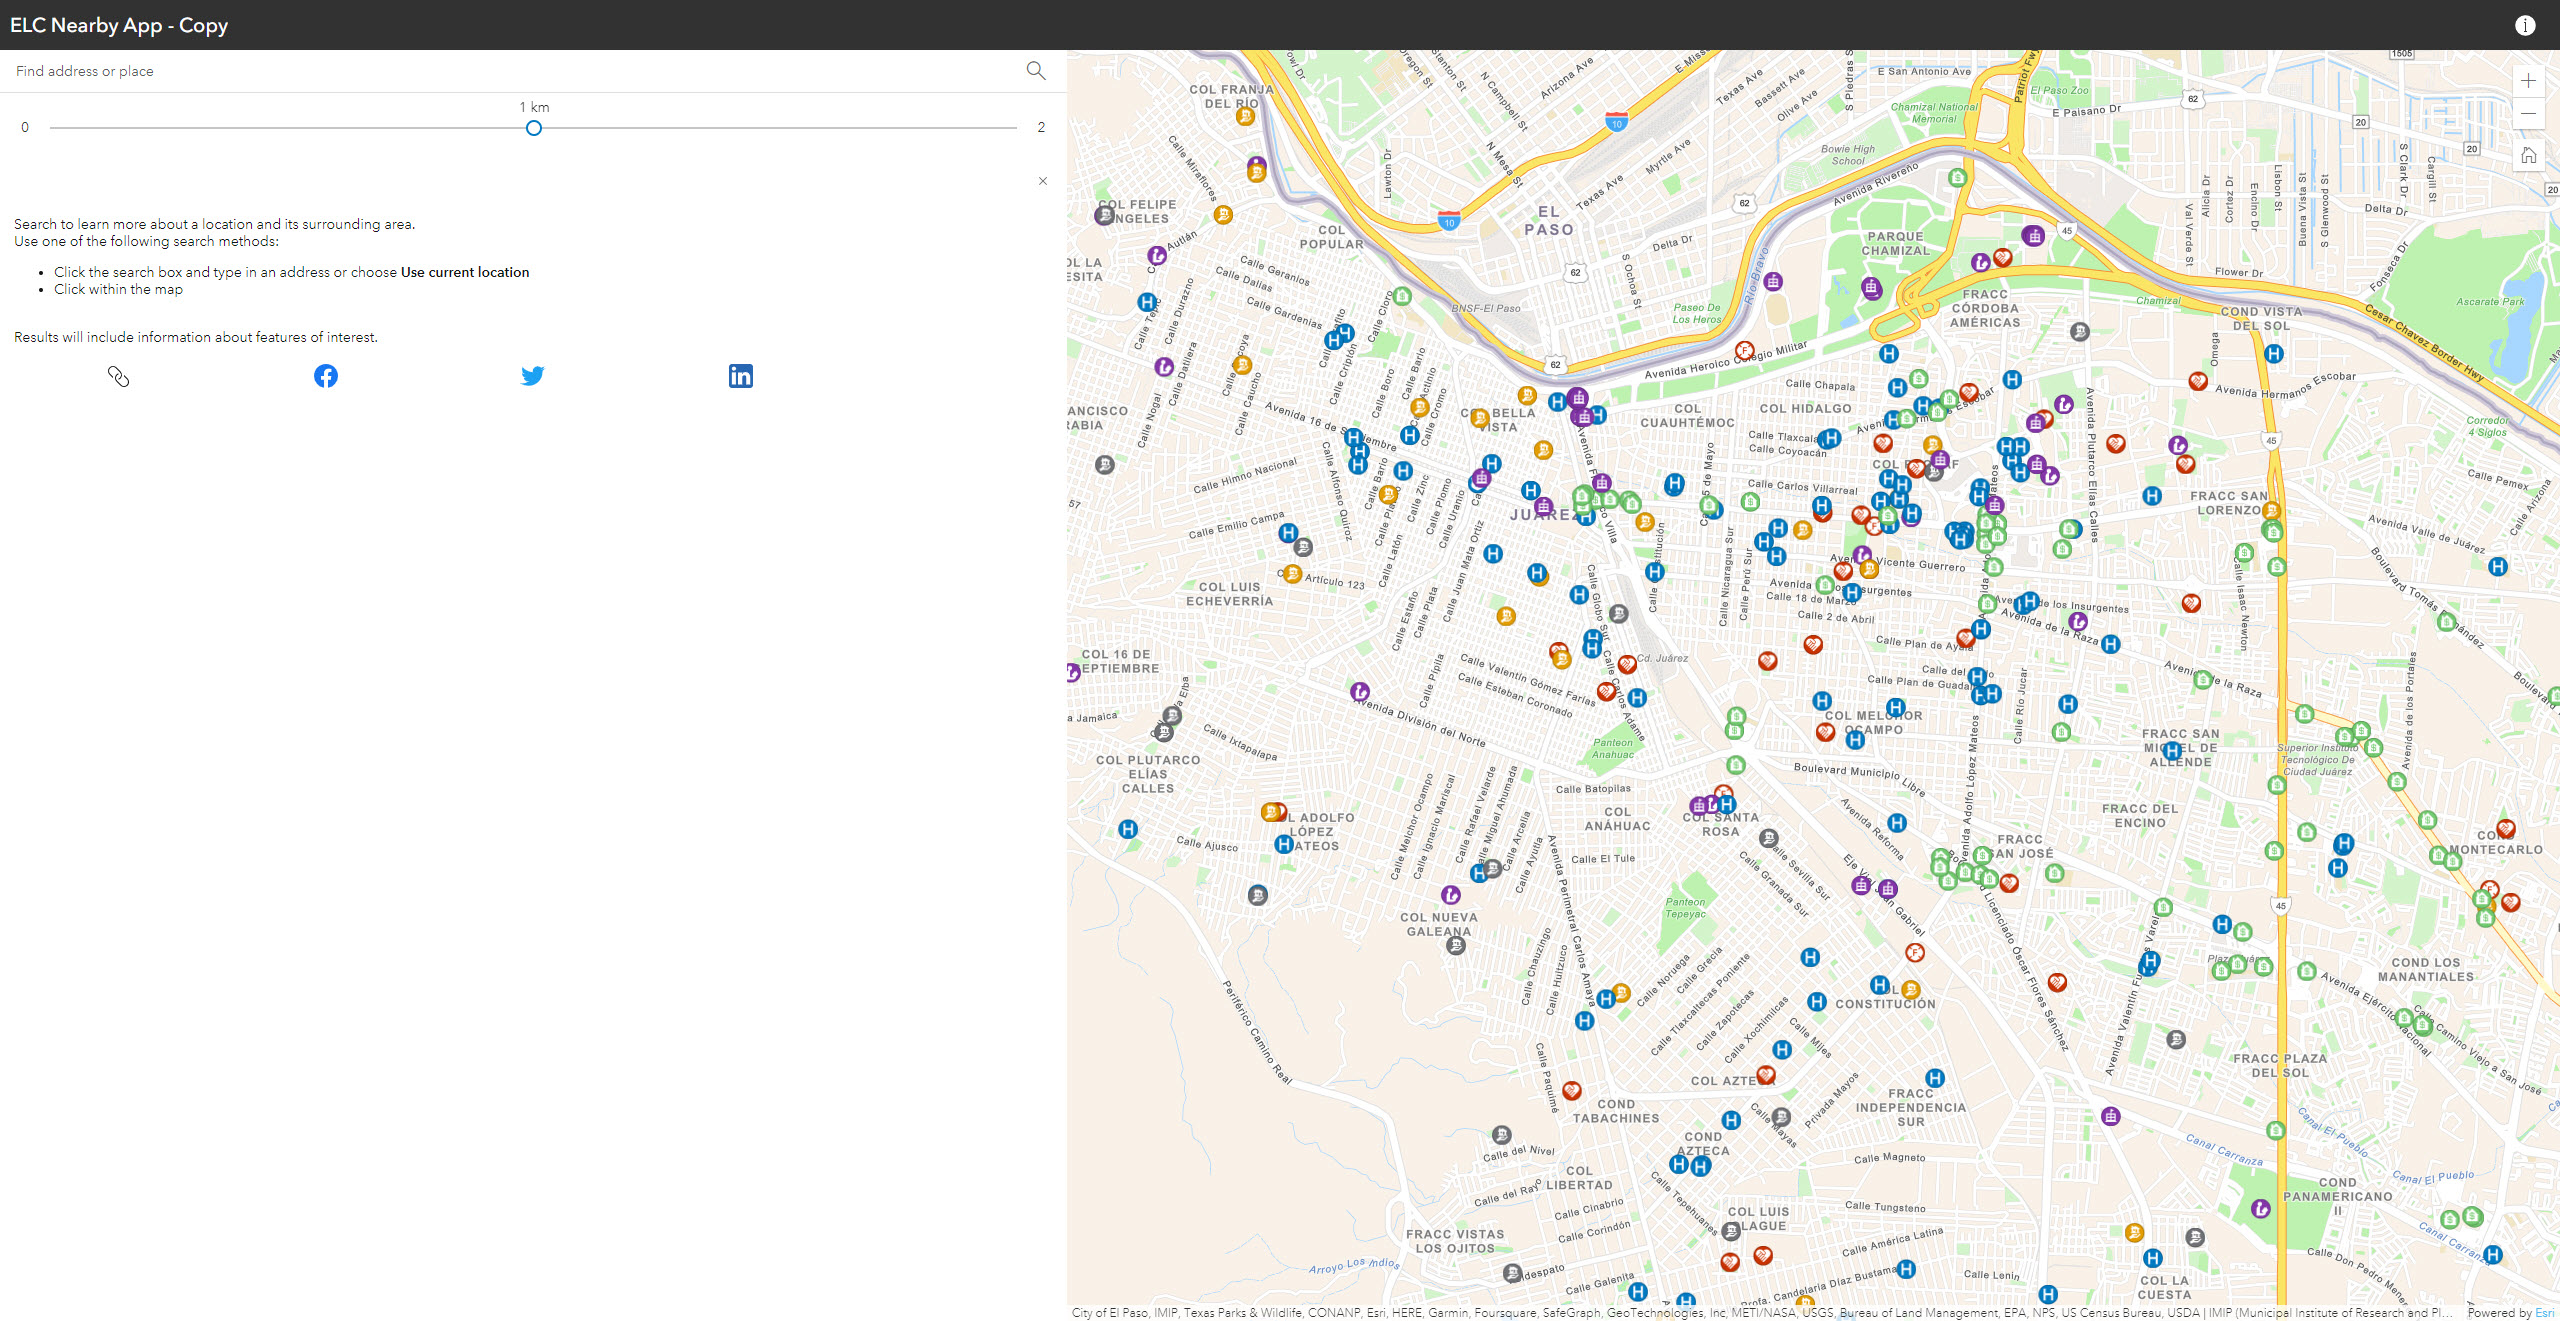Share the app on Twitter
The width and height of the screenshot is (2560, 1321).
tap(533, 376)
